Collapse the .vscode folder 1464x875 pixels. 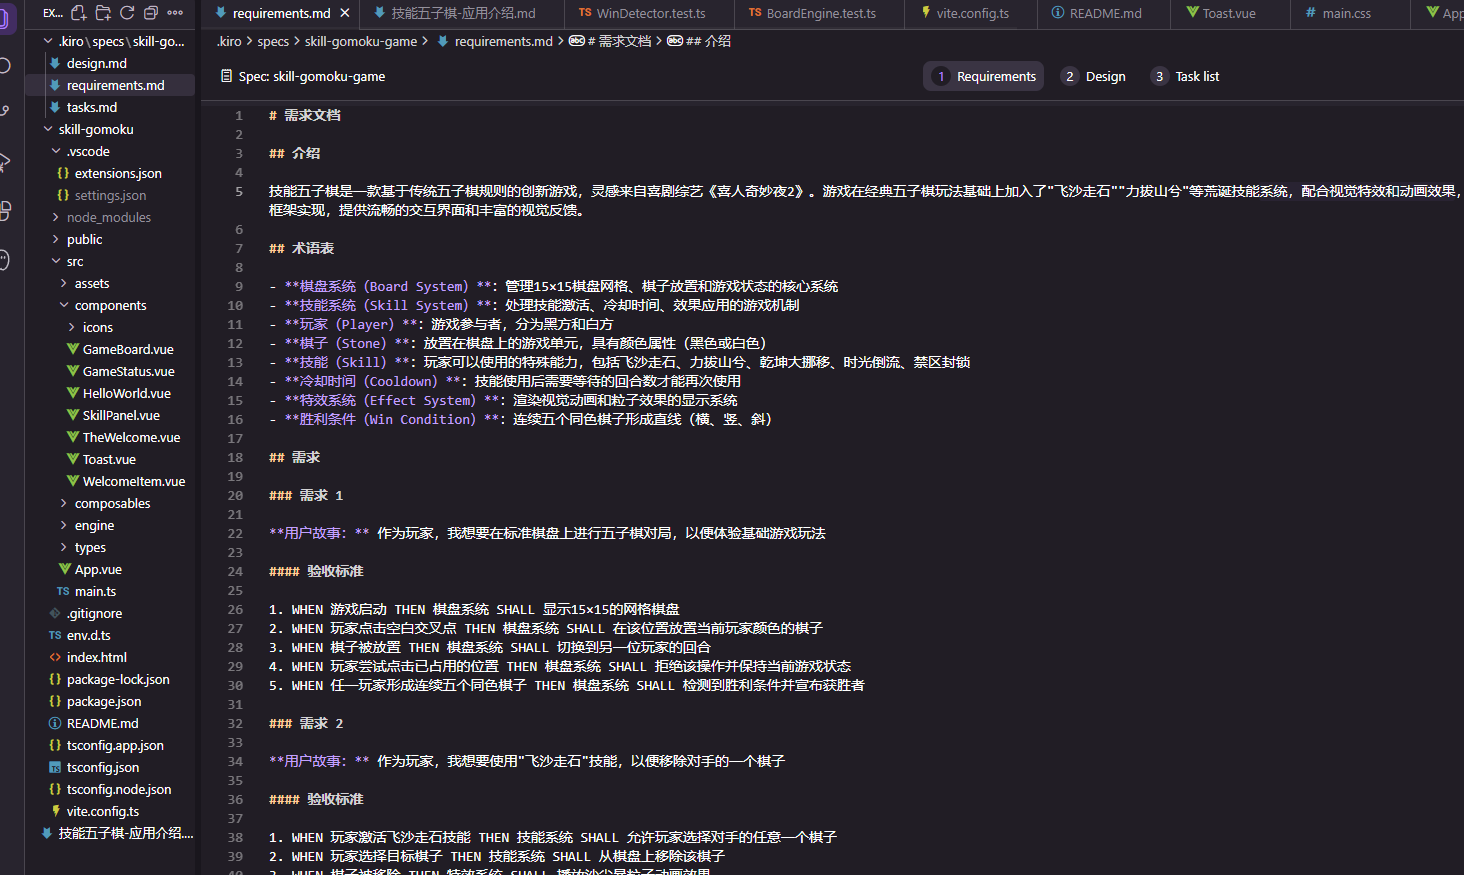point(86,151)
